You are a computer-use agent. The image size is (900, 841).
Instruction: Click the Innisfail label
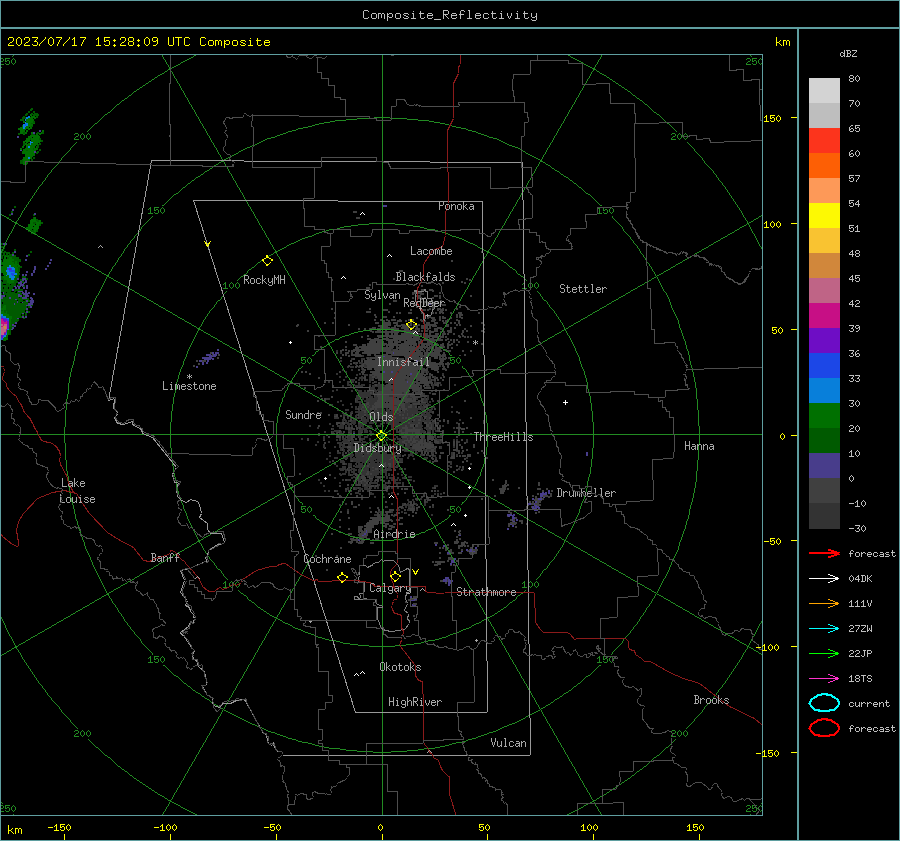pos(404,362)
